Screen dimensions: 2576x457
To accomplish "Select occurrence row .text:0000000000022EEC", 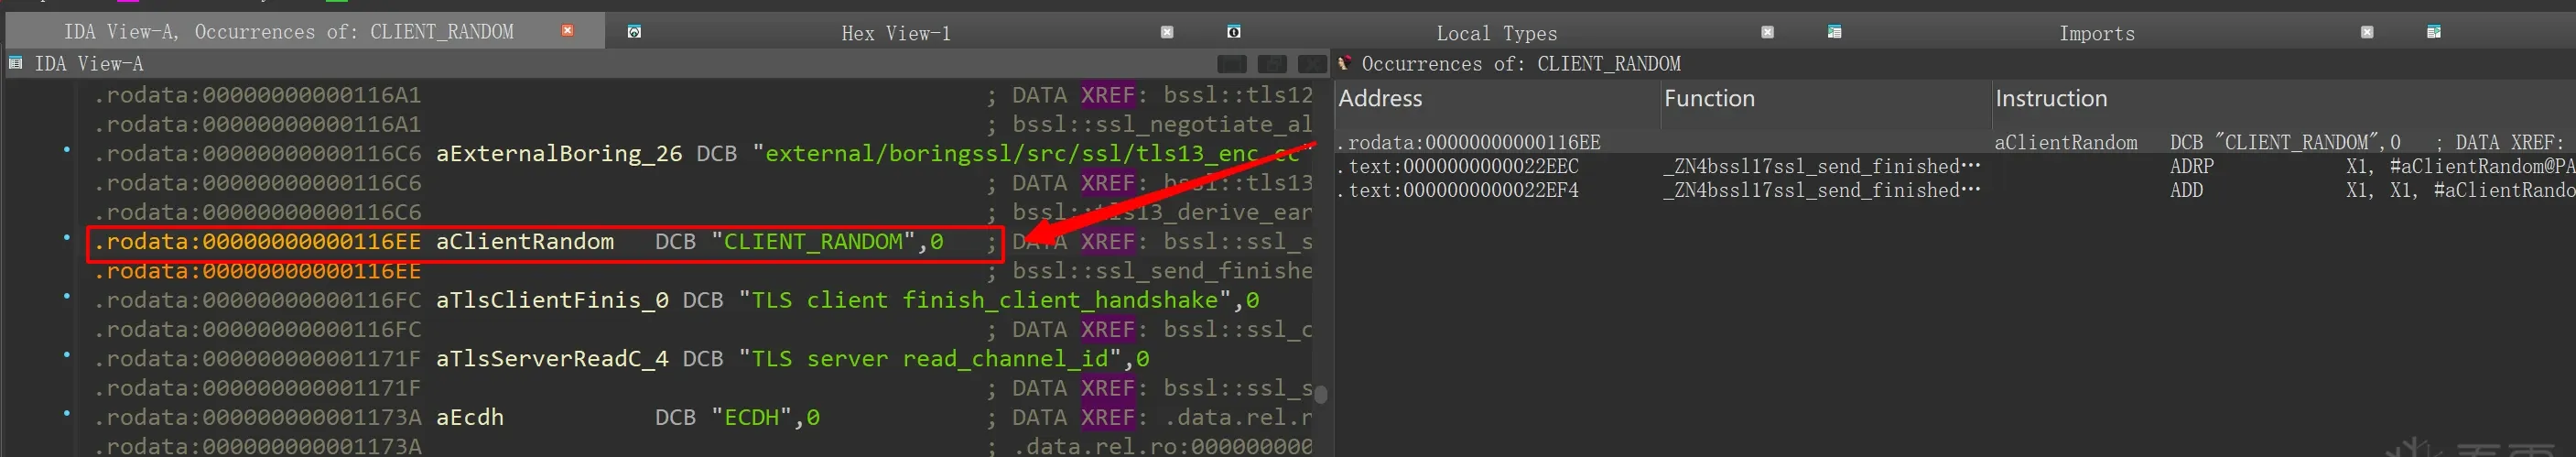I will [x=1955, y=166].
